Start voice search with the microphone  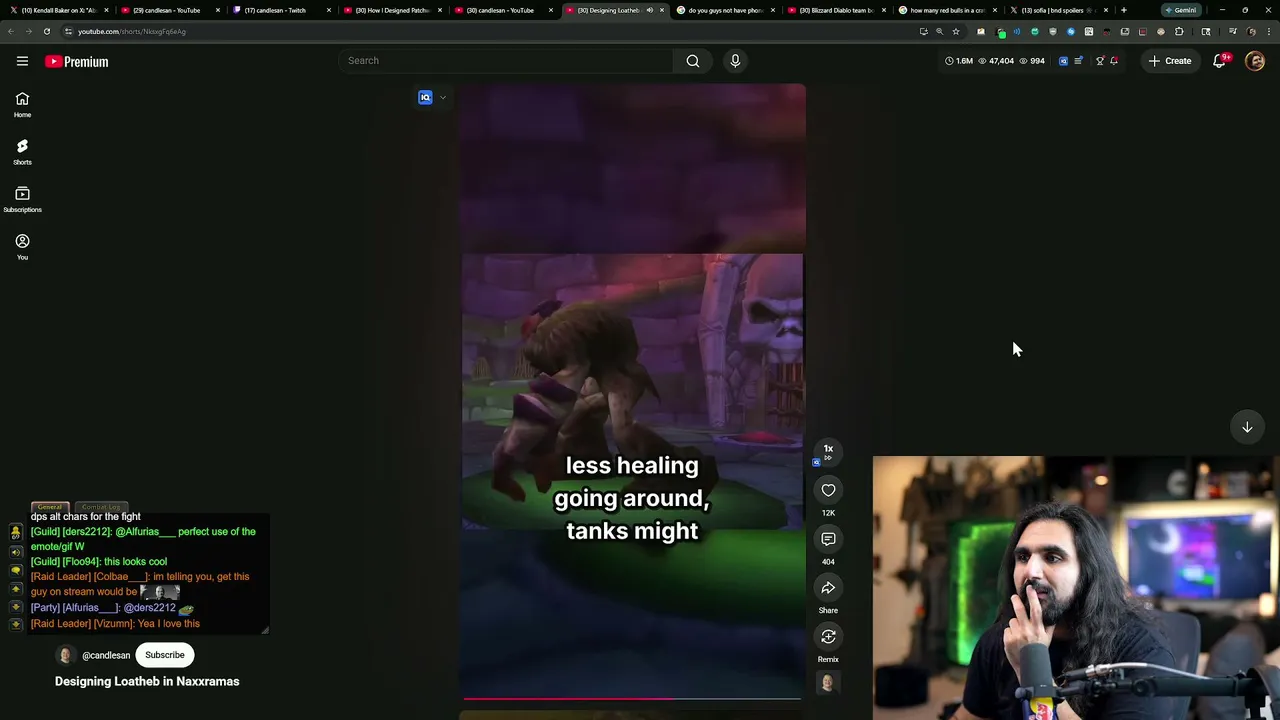(735, 61)
